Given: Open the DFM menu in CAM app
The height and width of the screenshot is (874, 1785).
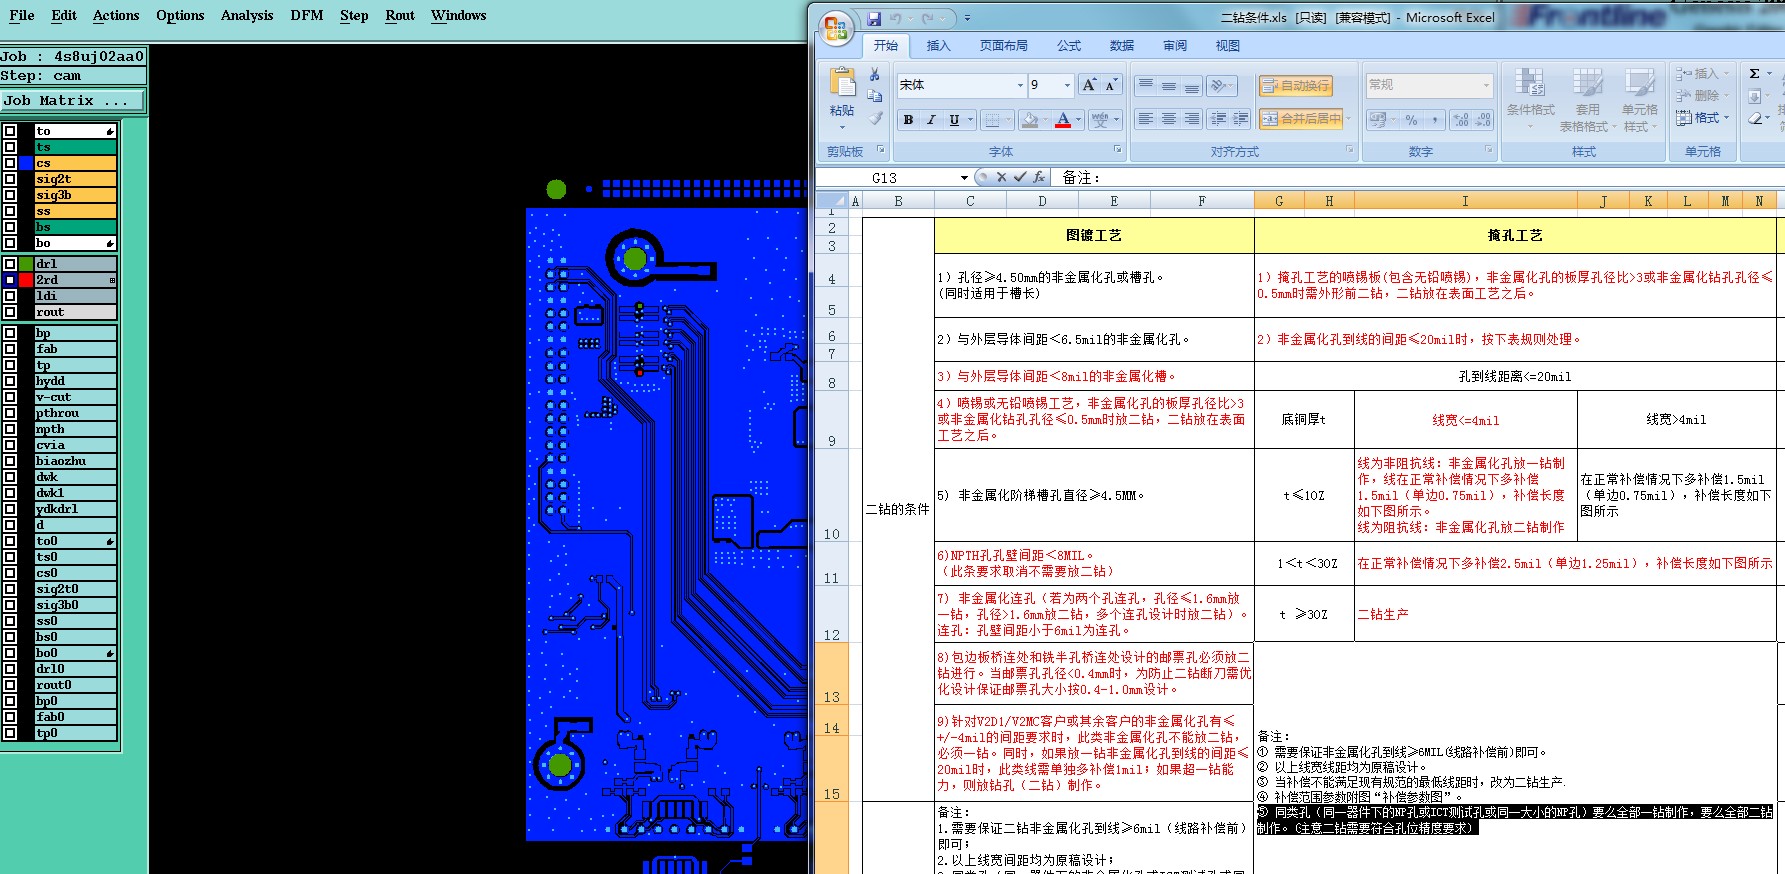Looking at the screenshot, I should point(306,15).
